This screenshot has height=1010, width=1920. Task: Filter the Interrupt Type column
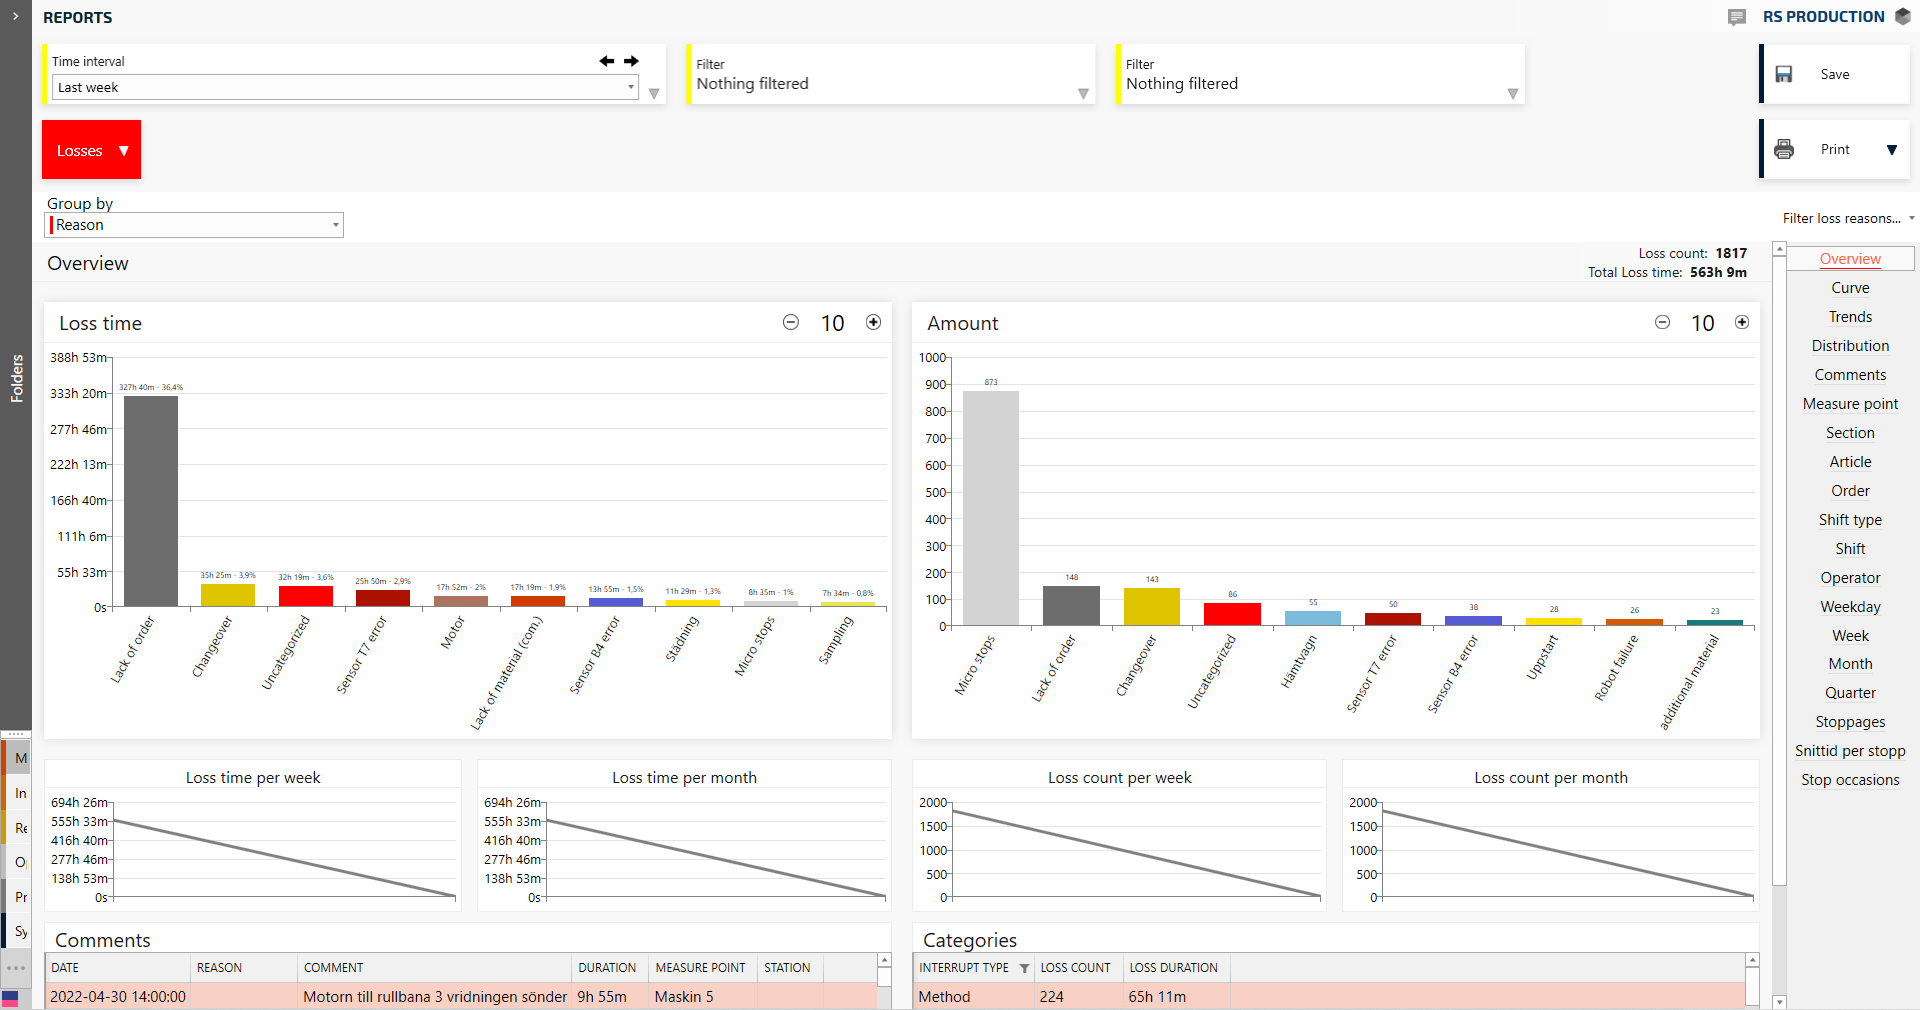coord(1024,968)
